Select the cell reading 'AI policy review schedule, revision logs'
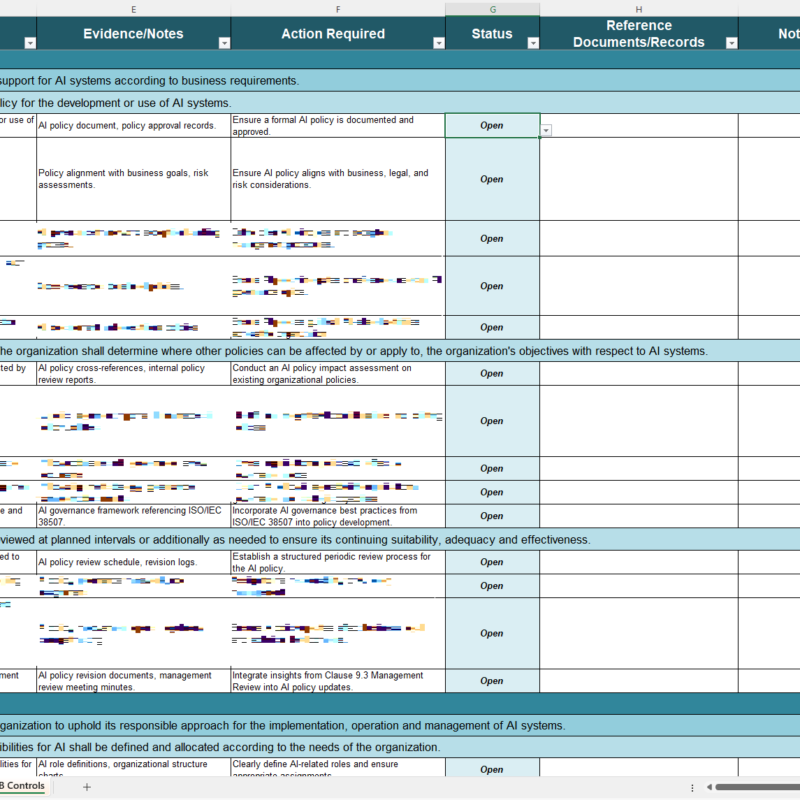Image resolution: width=800 pixels, height=800 pixels. click(x=130, y=562)
